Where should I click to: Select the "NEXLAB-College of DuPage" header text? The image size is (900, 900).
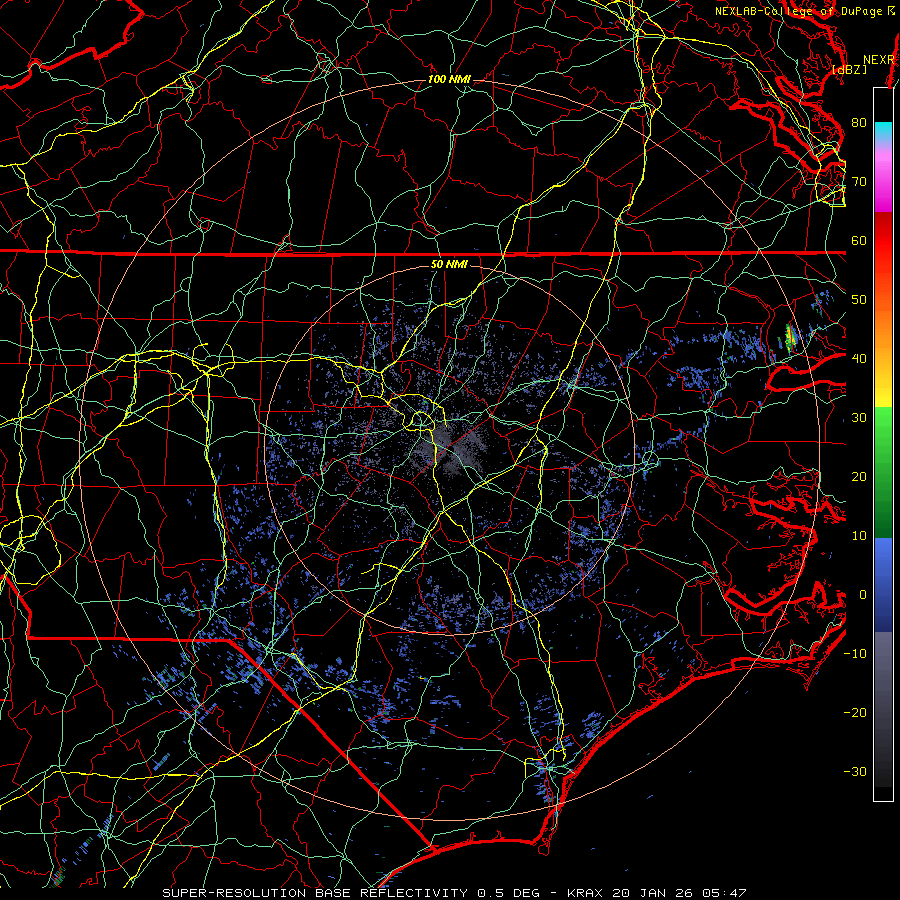pyautogui.click(x=798, y=11)
